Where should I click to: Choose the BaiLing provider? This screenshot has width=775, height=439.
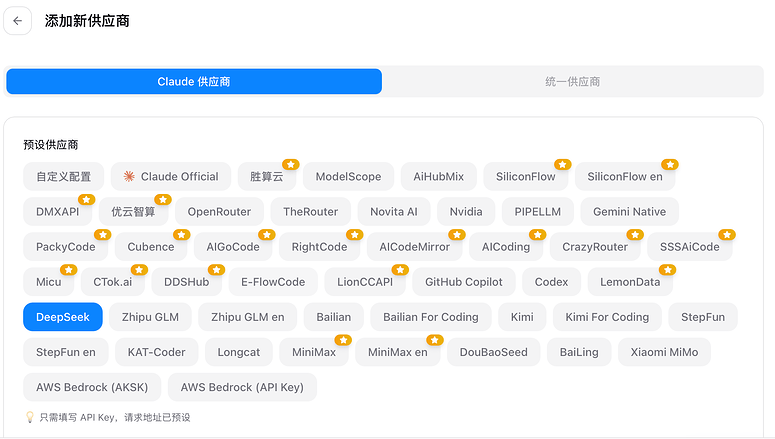(579, 352)
